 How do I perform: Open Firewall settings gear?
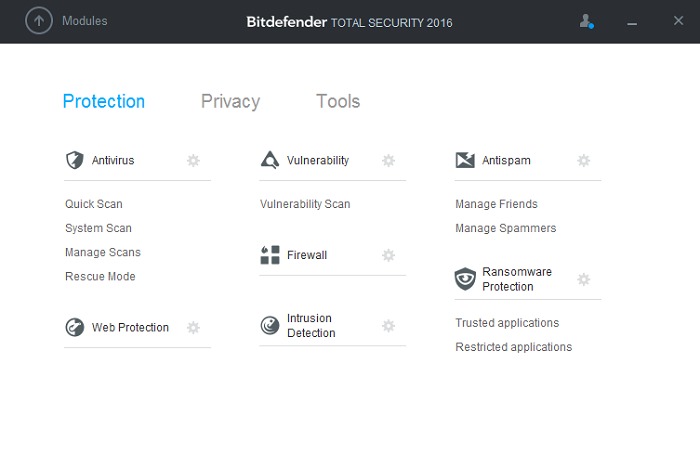(388, 255)
